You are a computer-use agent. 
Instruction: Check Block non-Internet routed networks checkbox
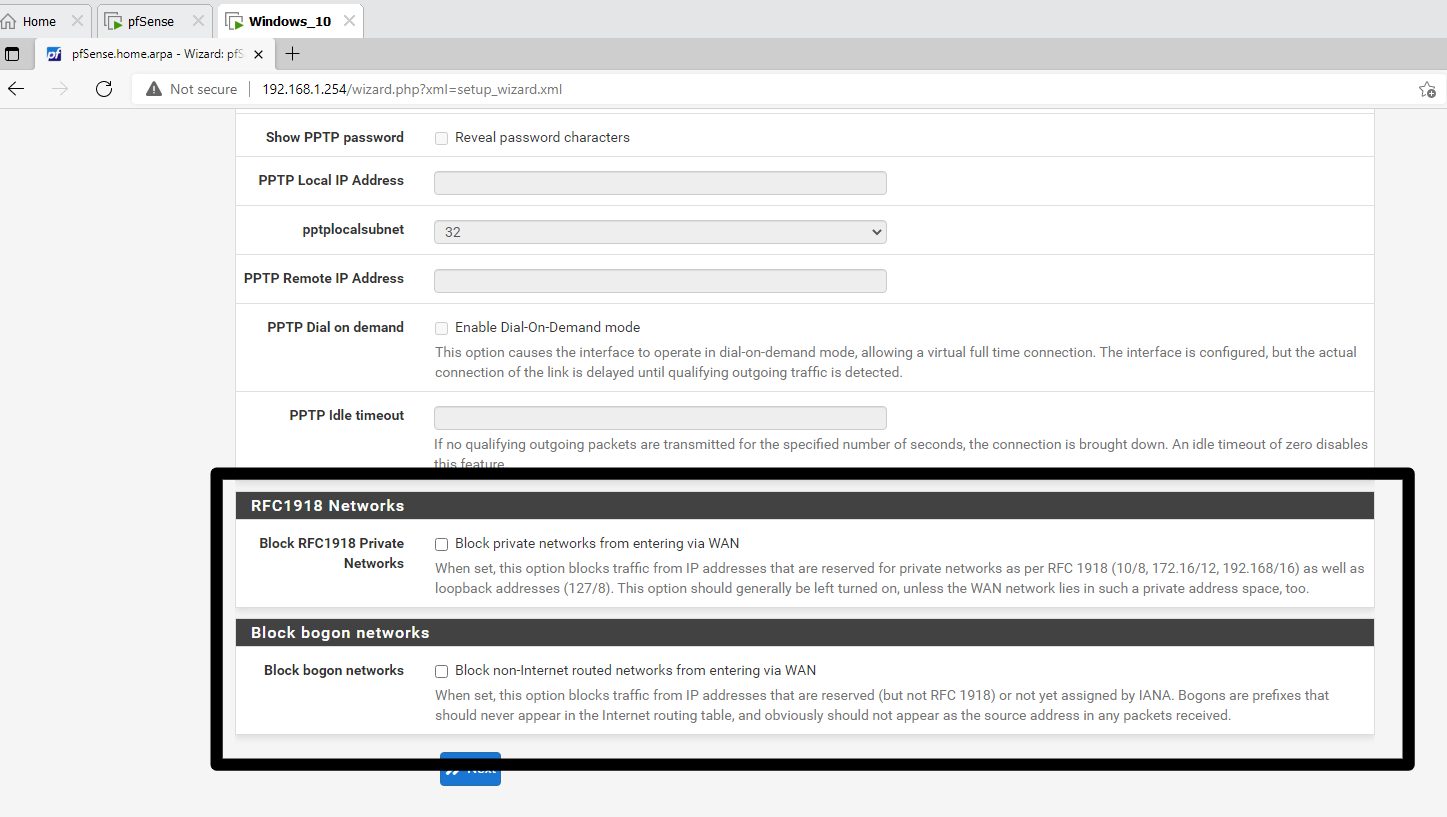tap(441, 671)
